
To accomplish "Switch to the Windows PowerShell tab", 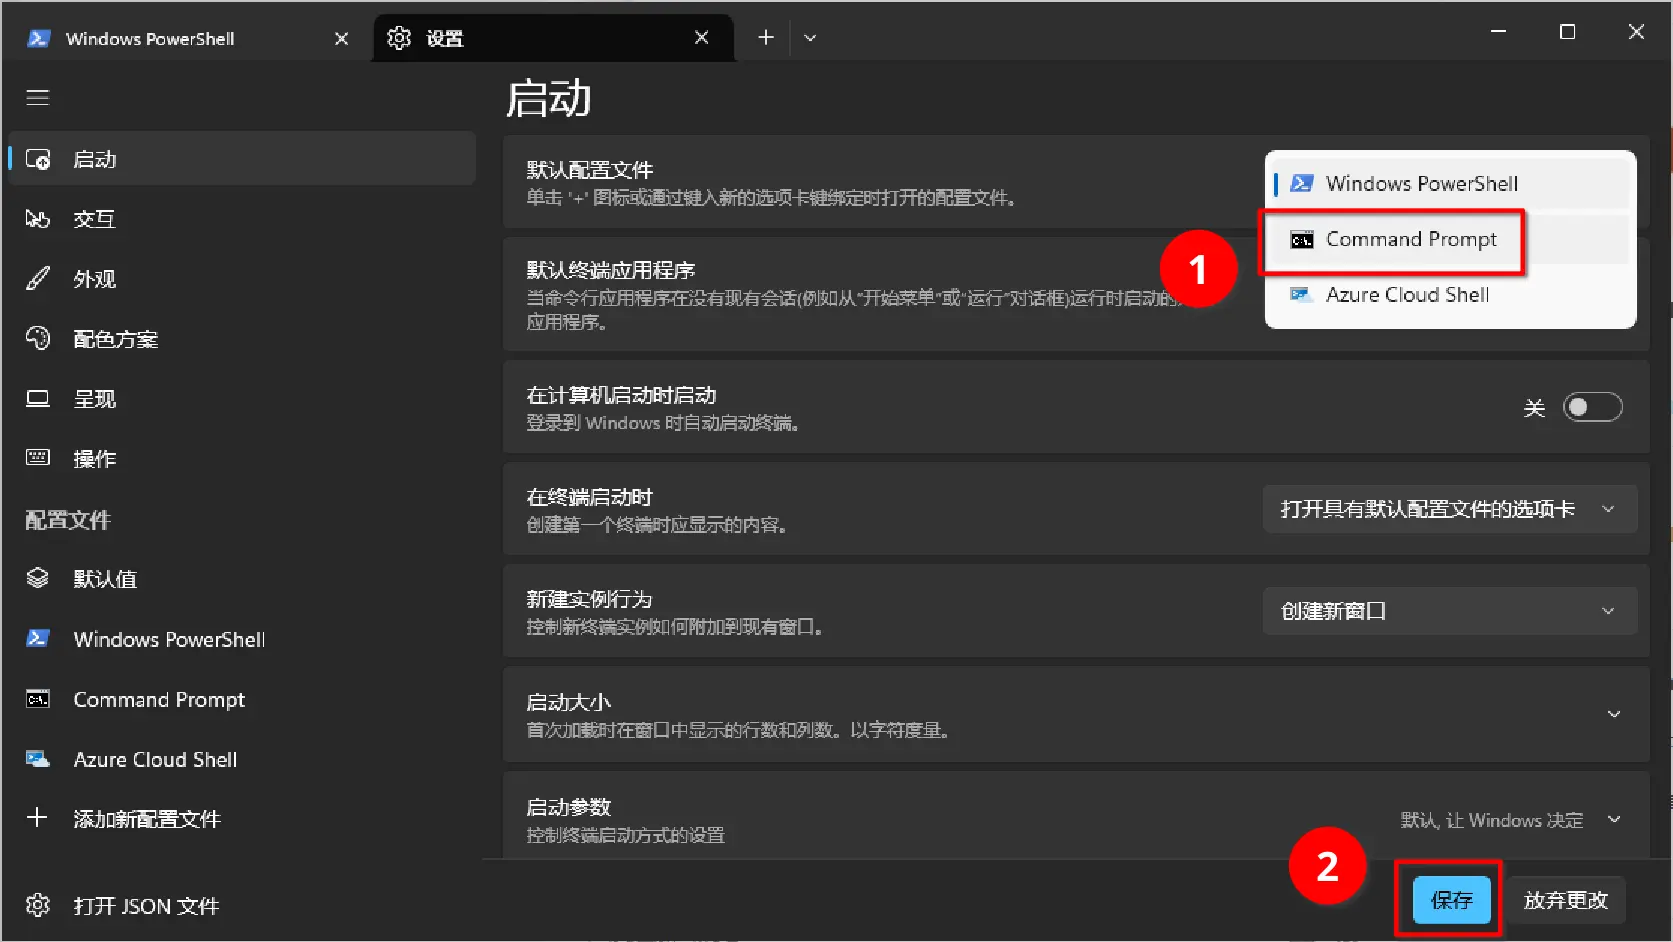I will point(187,38).
